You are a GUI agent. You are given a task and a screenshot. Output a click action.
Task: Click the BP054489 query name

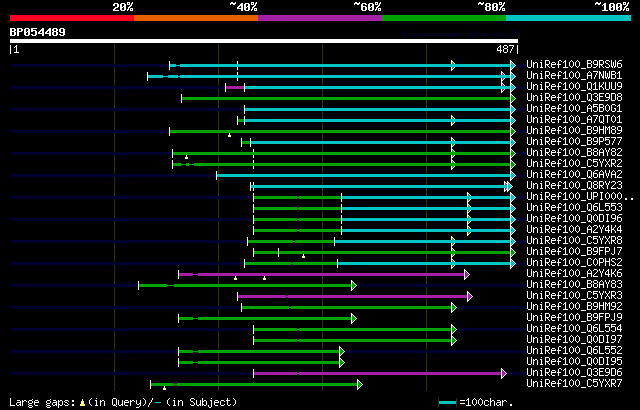click(38, 32)
